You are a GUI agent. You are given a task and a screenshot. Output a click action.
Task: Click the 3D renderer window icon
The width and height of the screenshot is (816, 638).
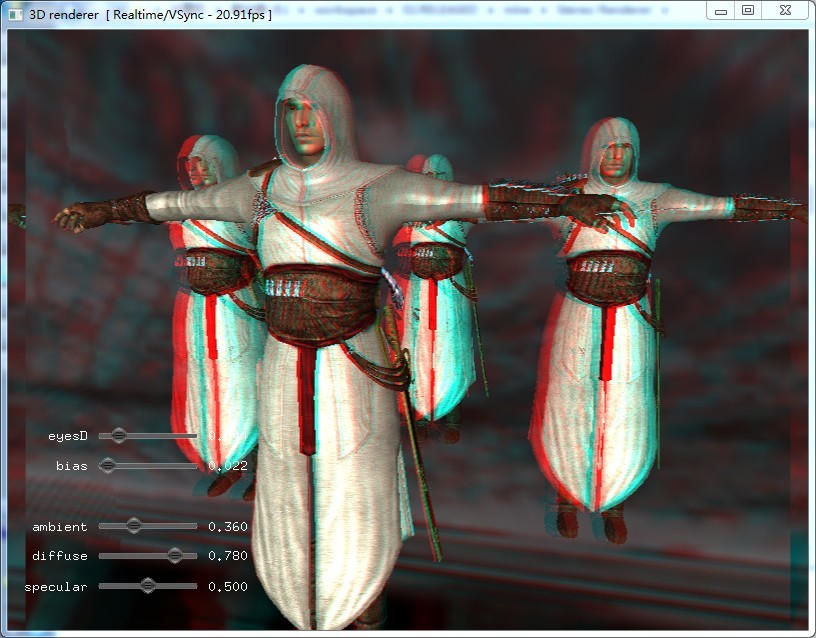[x=14, y=14]
